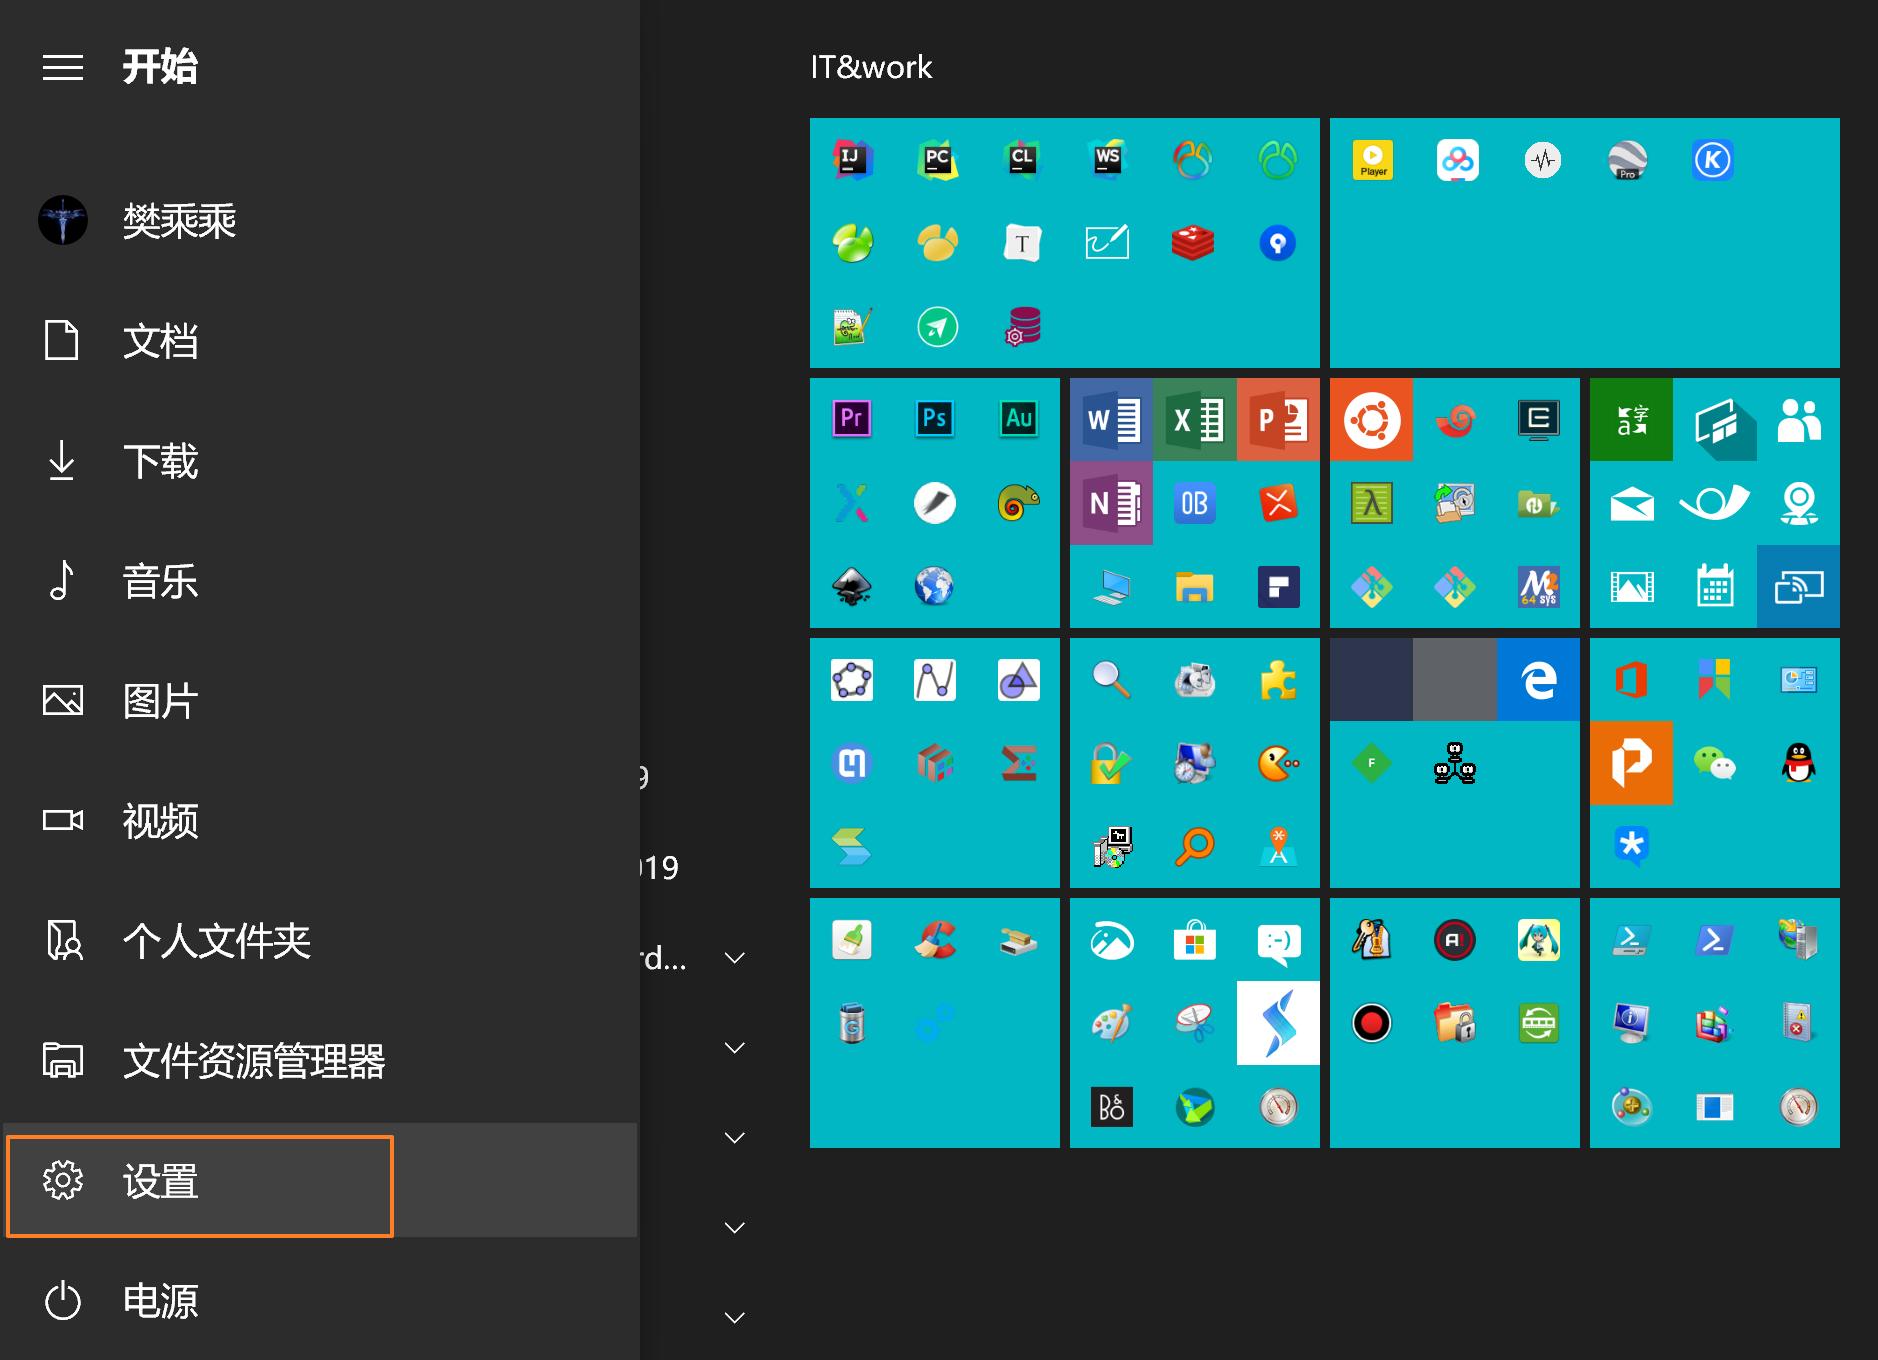Open the Premiere Pro tile
The height and width of the screenshot is (1360, 1878).
852,418
